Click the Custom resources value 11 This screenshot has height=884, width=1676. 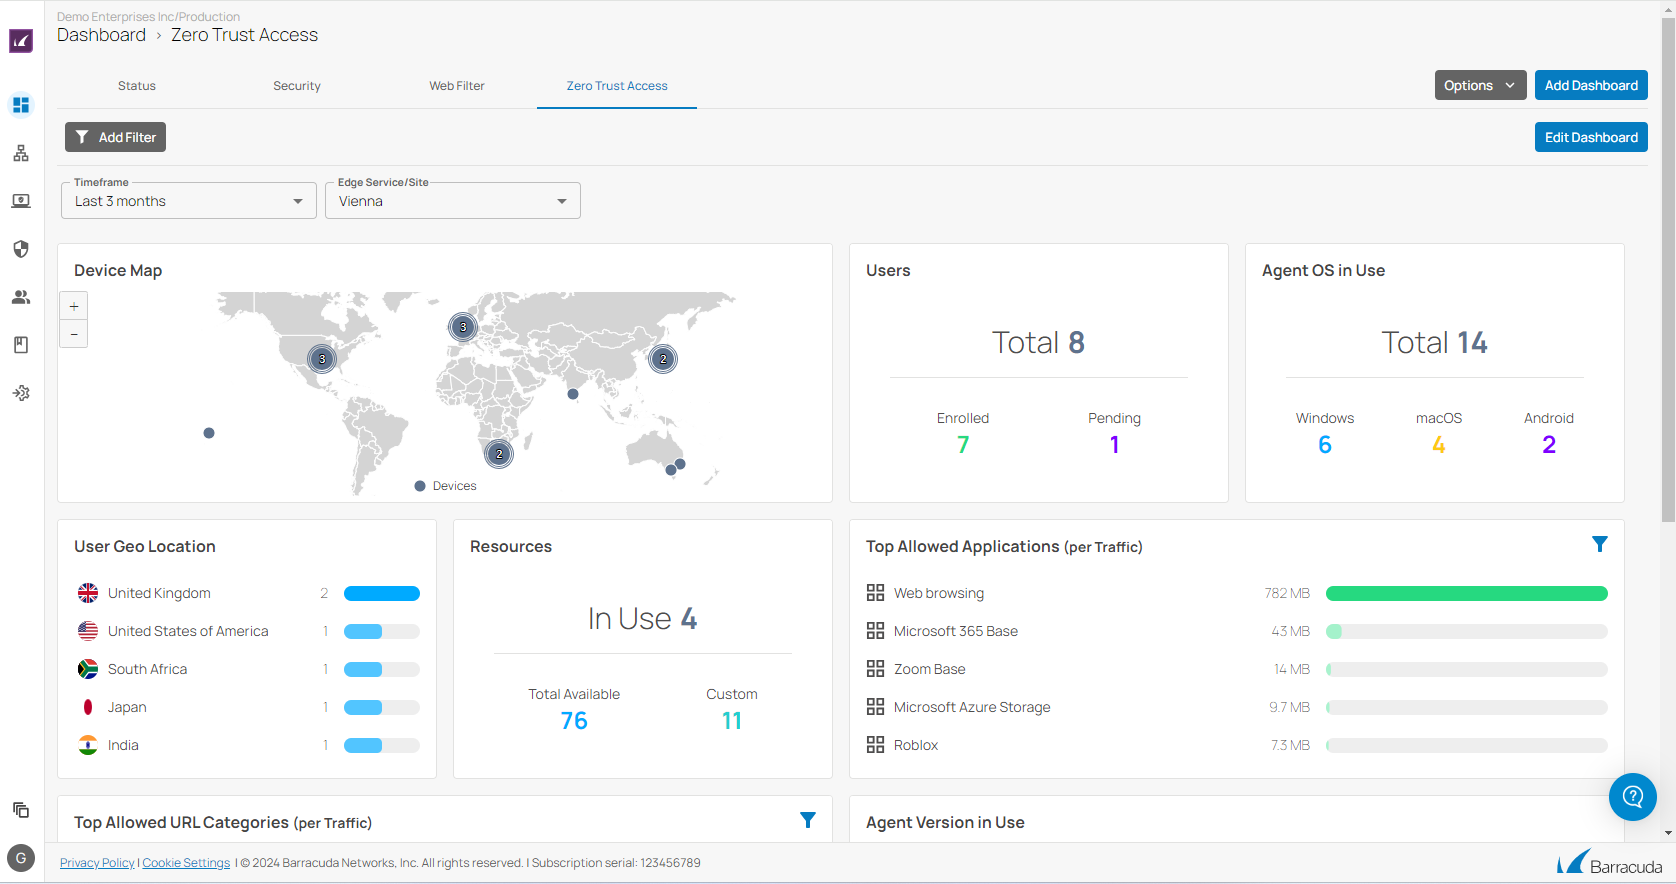pos(732,721)
